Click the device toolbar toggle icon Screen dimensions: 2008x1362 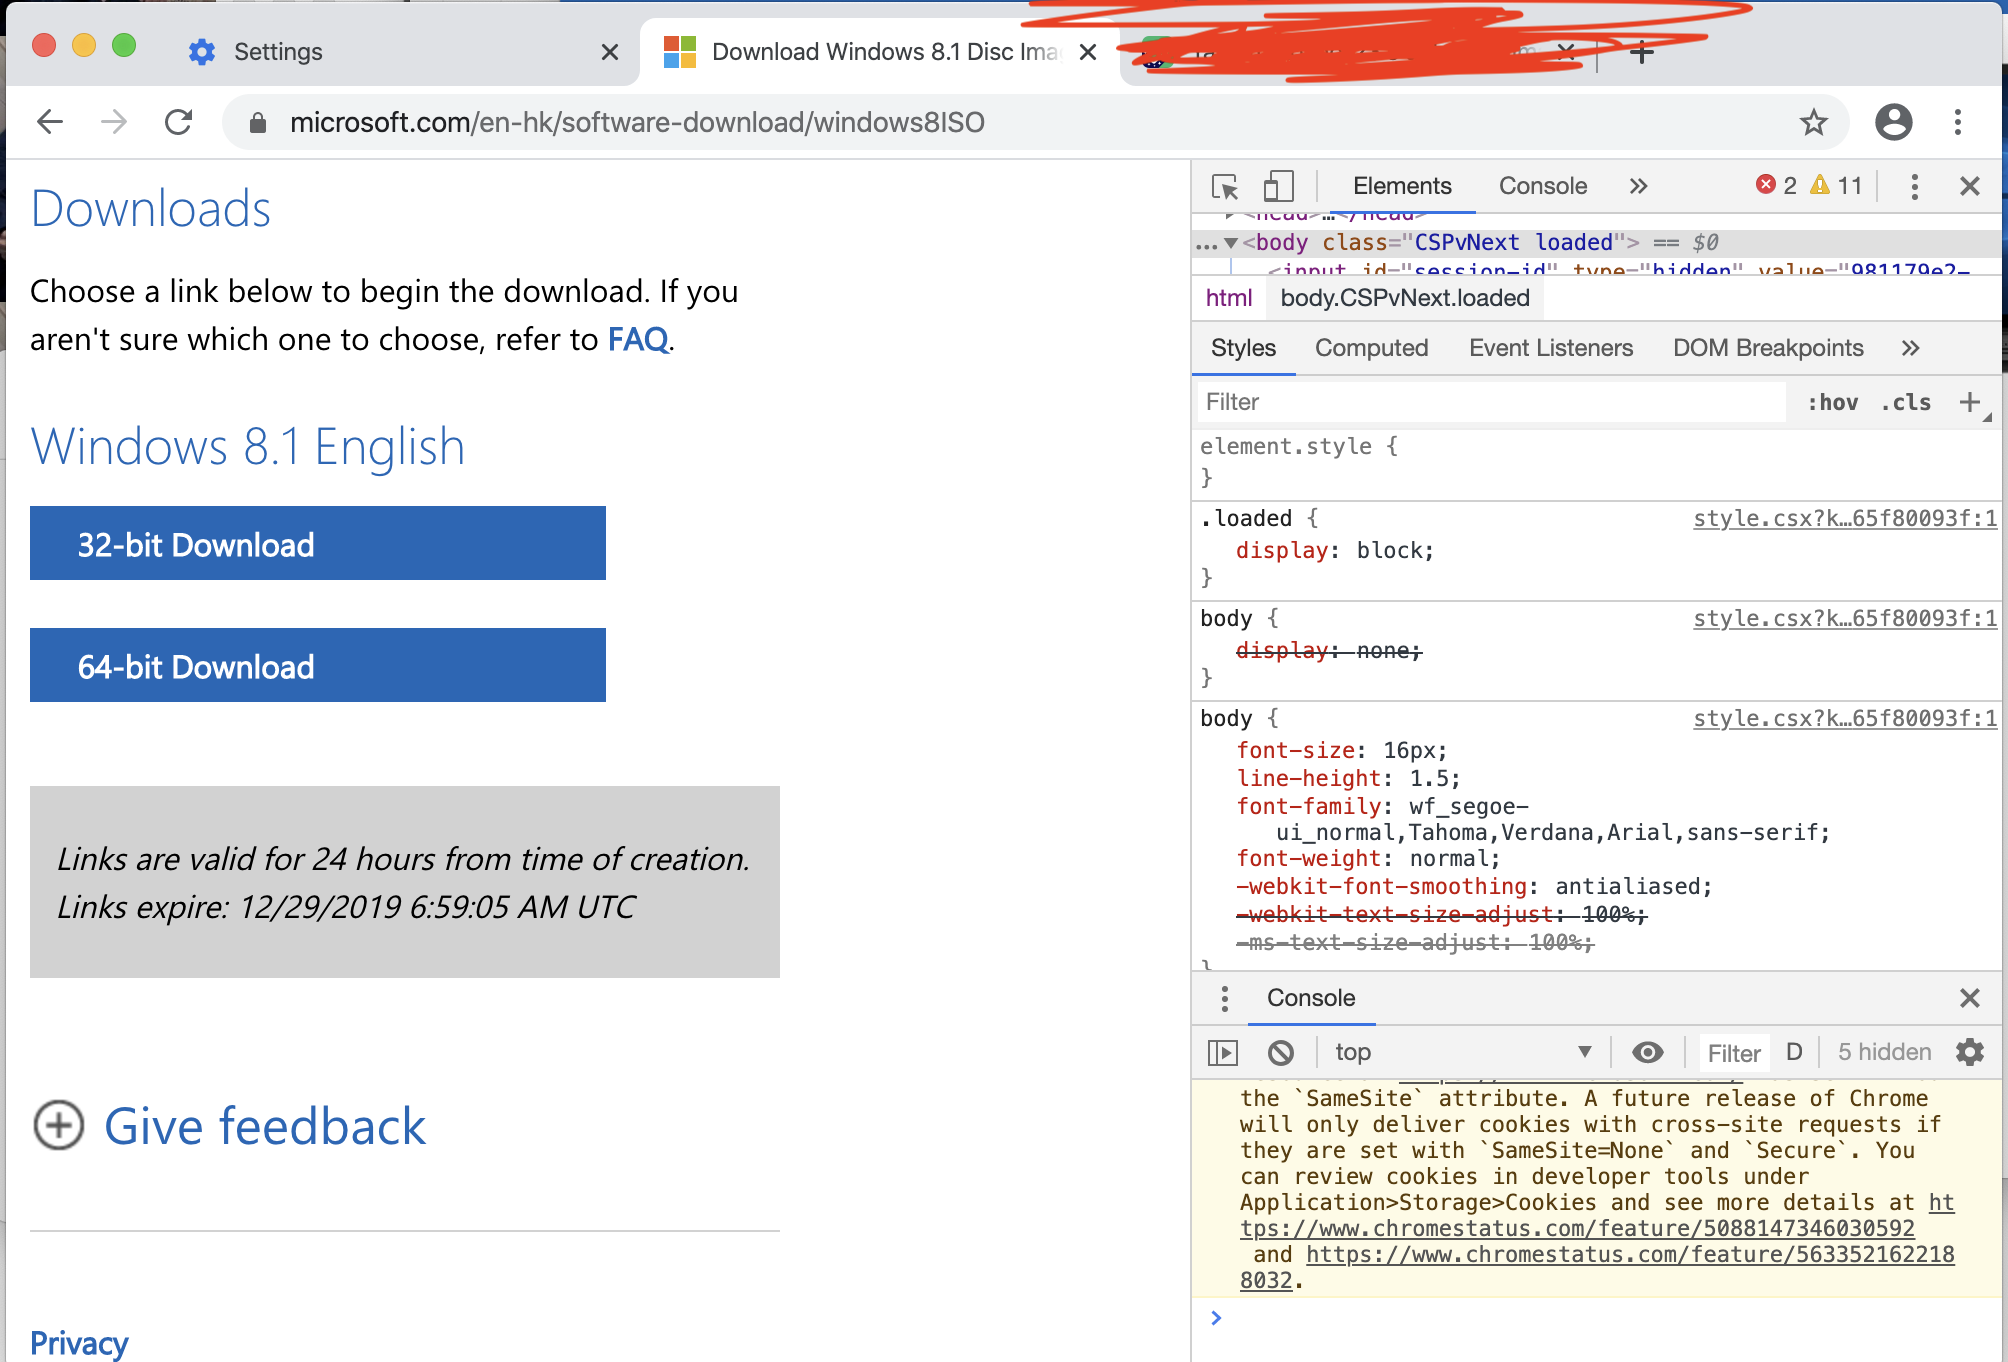point(1275,187)
